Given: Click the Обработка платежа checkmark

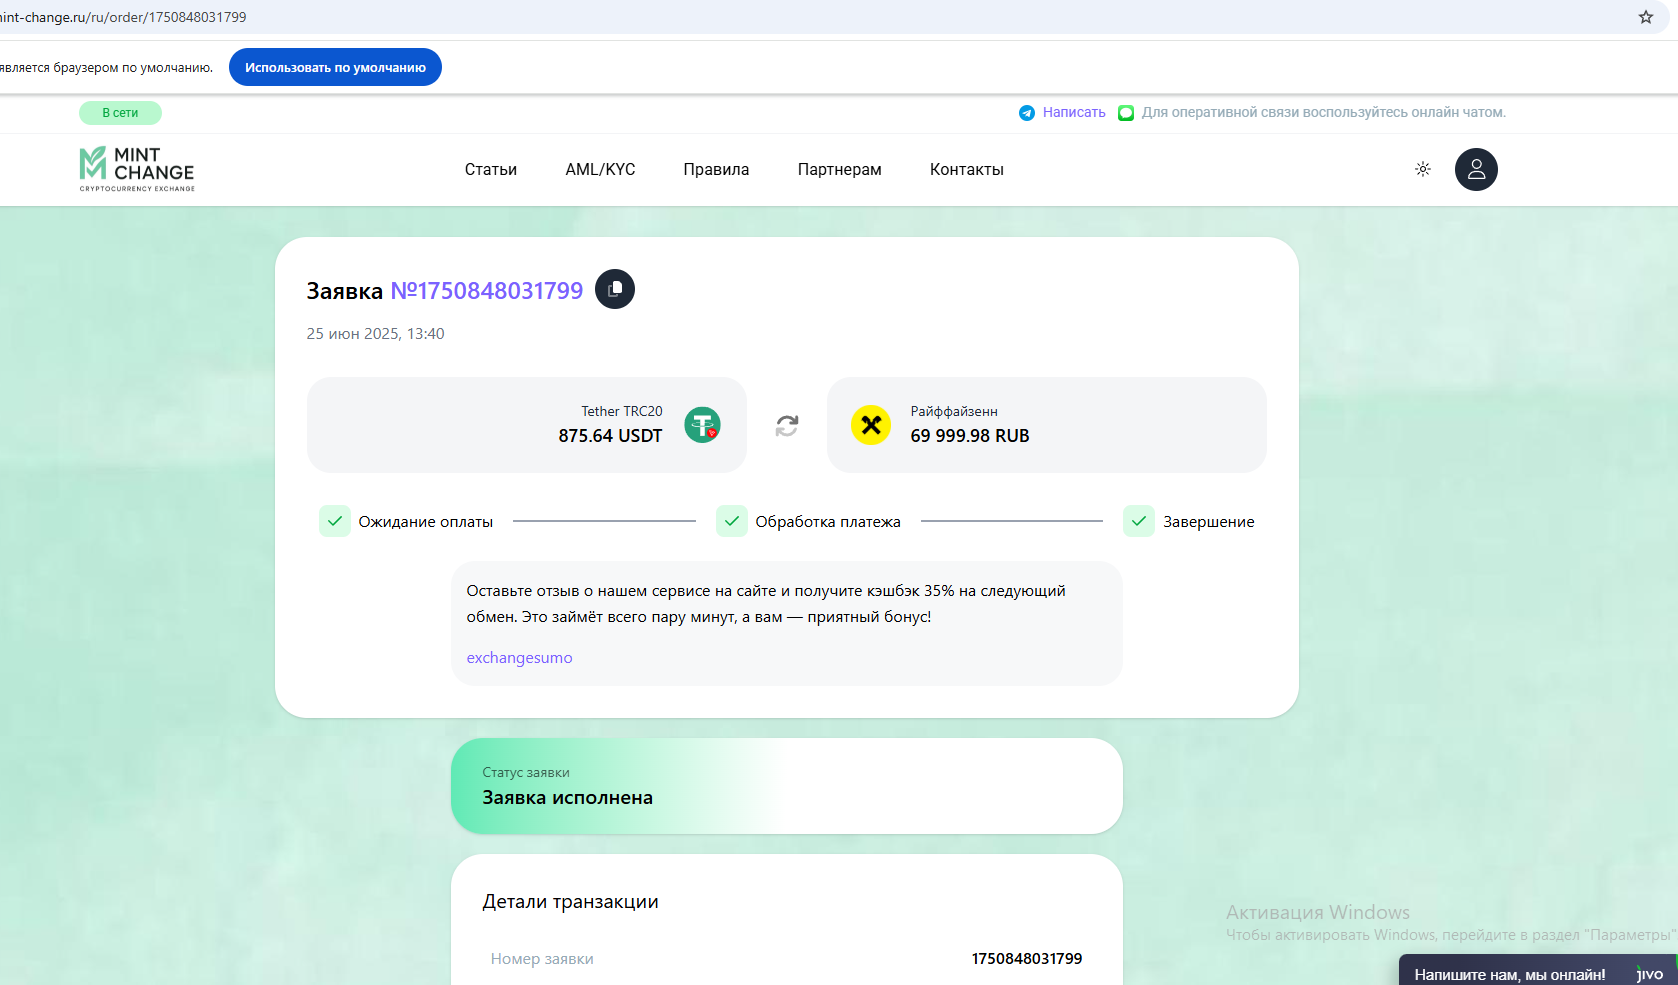Looking at the screenshot, I should click(731, 521).
